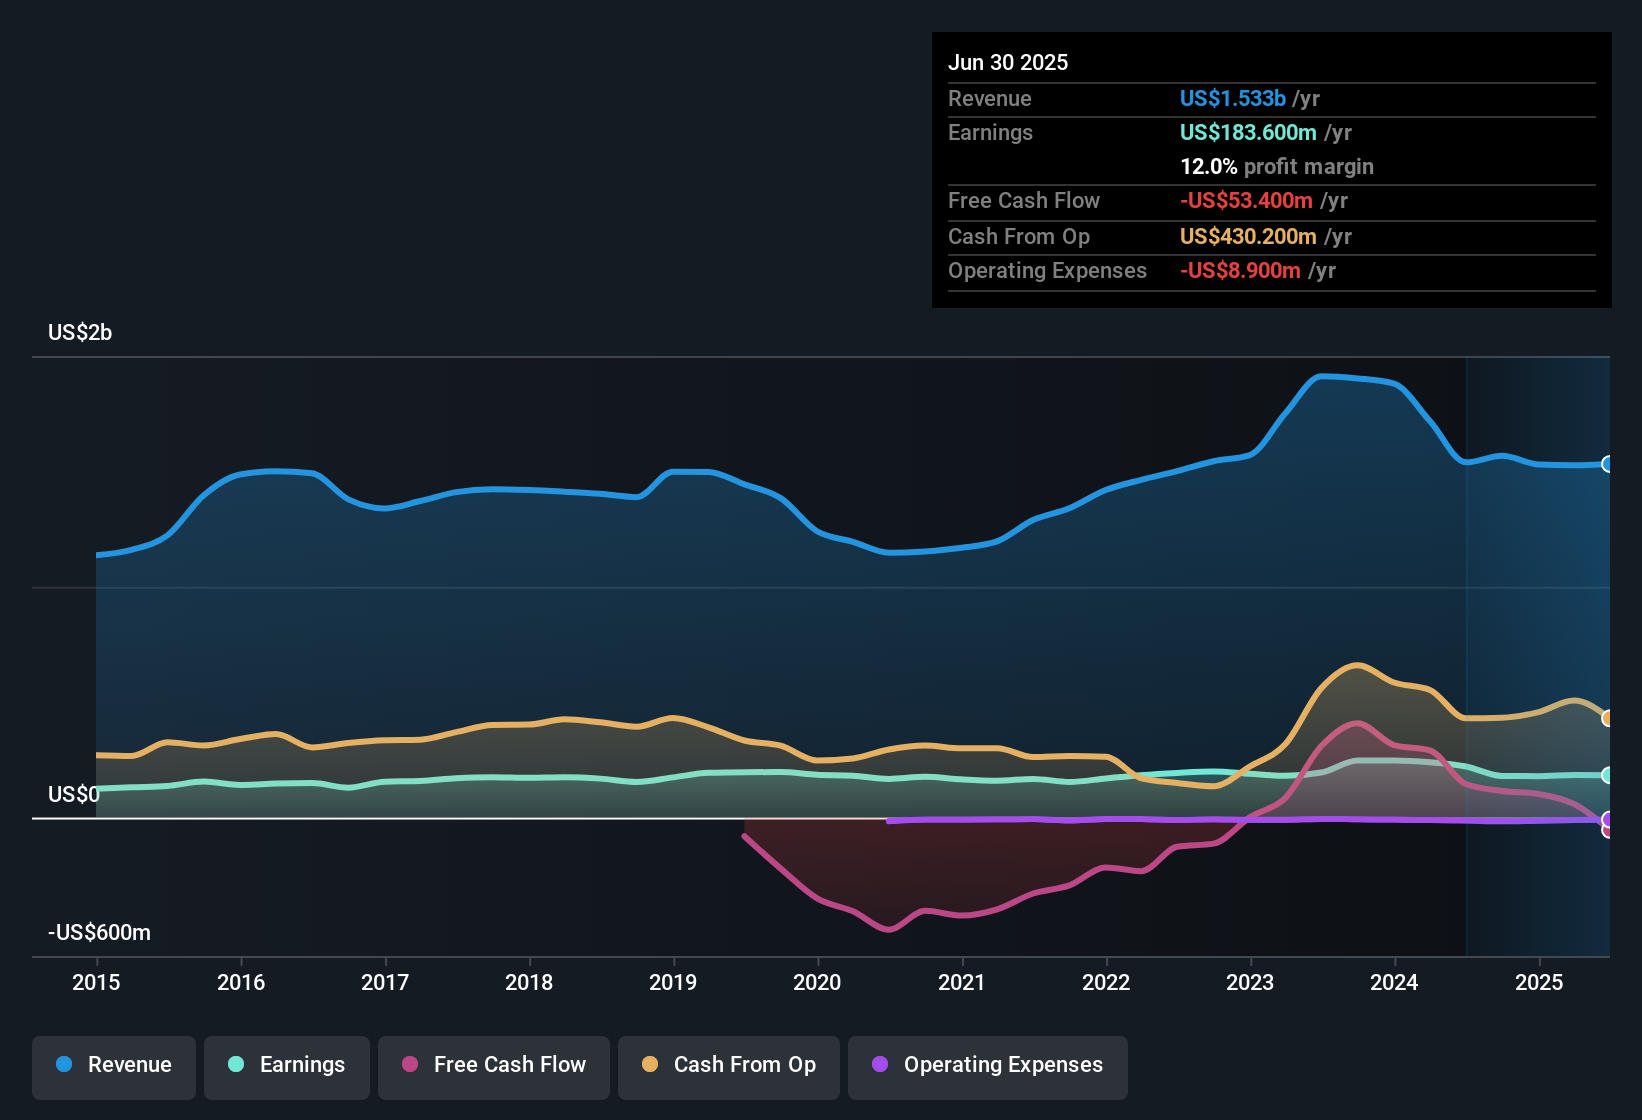Click the 2016 x-axis label
Image resolution: width=1642 pixels, height=1120 pixels.
point(241,983)
